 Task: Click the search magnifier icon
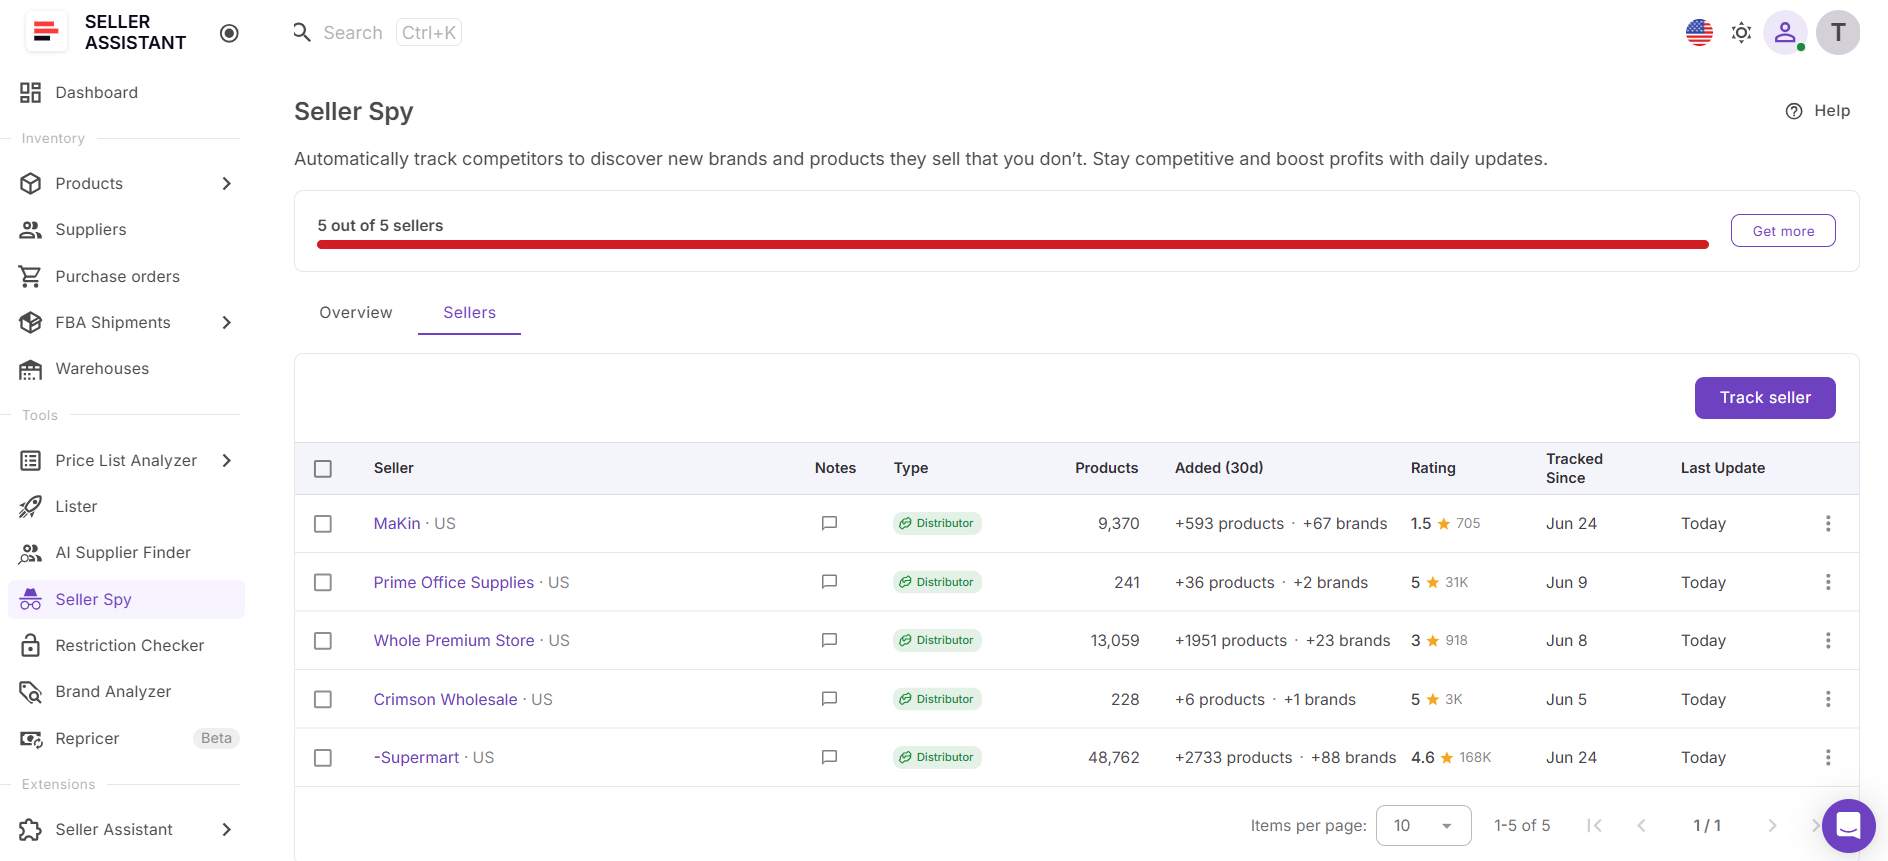point(302,32)
